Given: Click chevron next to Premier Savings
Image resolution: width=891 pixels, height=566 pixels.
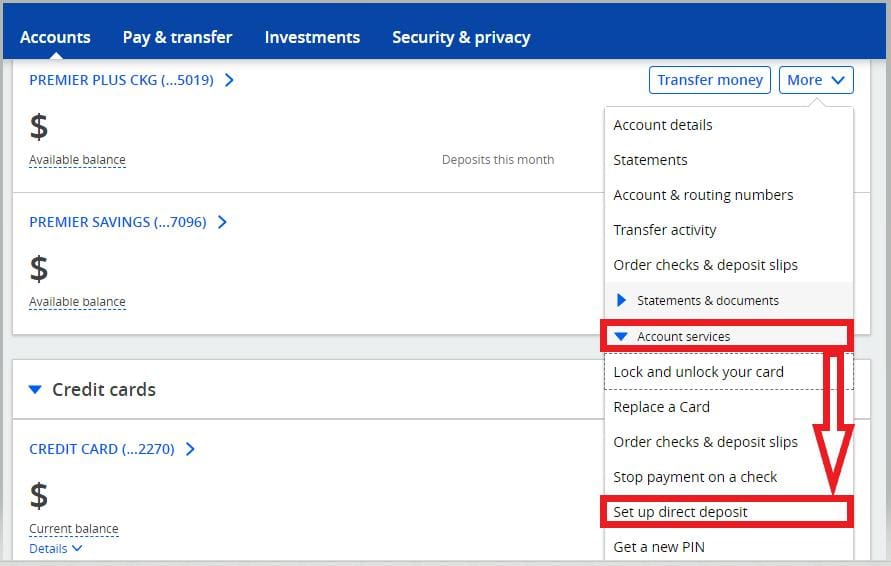Looking at the screenshot, I should pos(222,222).
